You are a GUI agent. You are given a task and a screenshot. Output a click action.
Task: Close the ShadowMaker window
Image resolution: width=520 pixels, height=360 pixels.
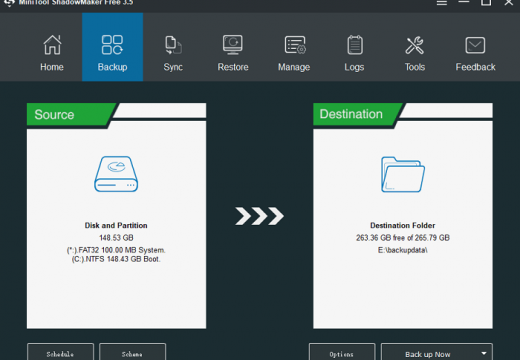509,2
